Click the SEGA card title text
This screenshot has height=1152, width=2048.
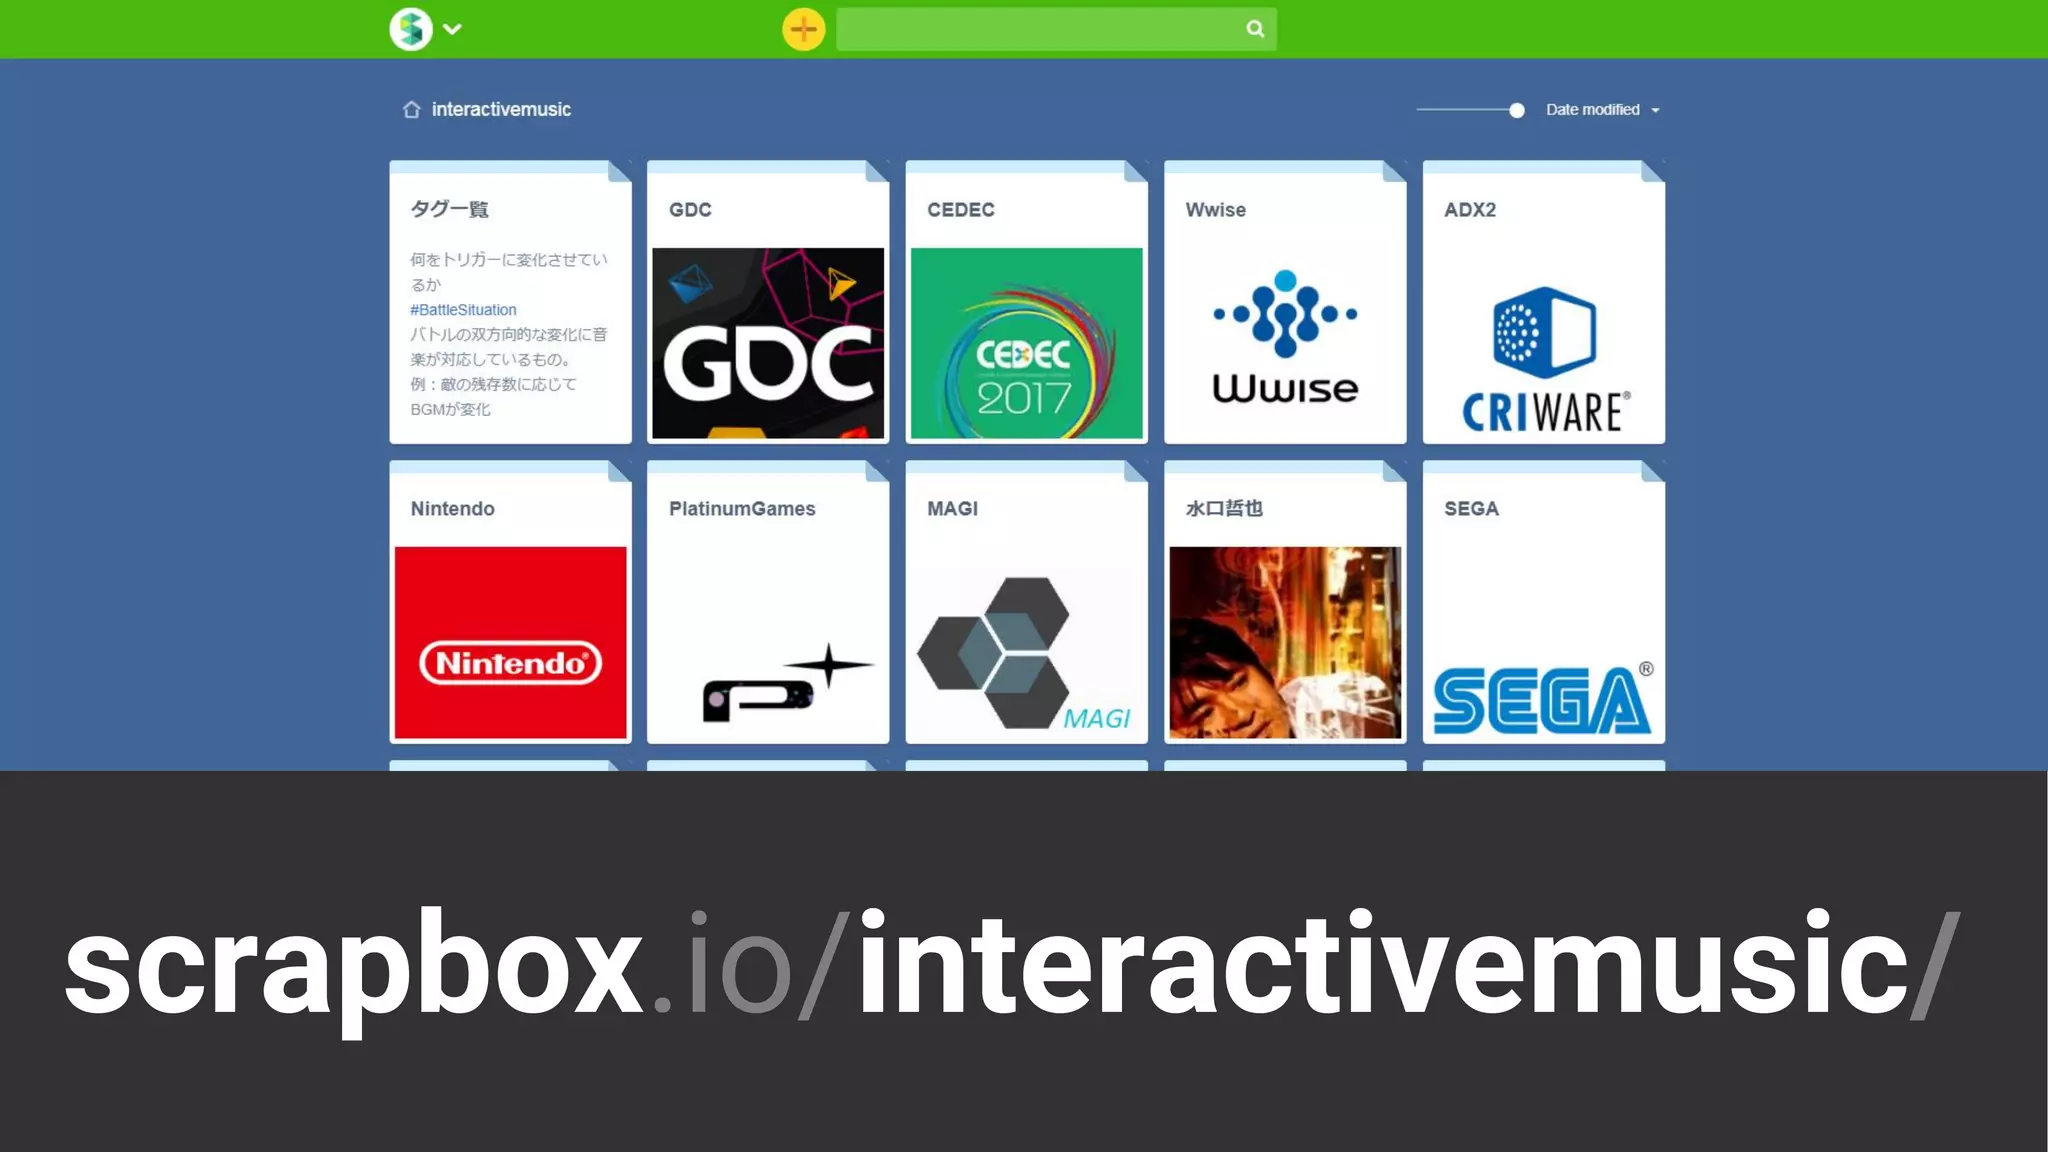click(x=1471, y=509)
